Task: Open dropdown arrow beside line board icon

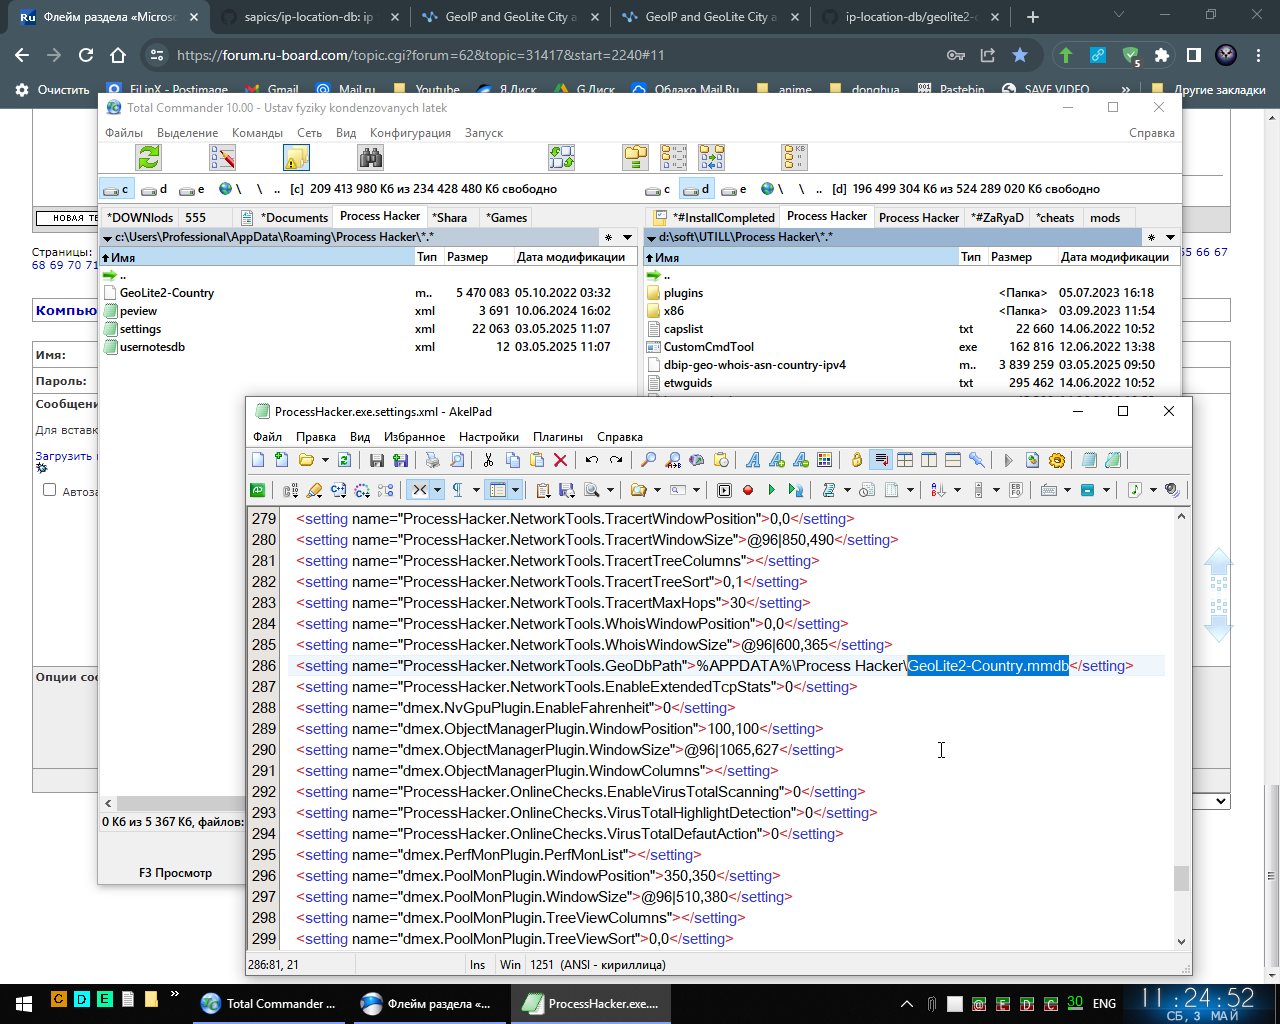Action: click(x=515, y=490)
